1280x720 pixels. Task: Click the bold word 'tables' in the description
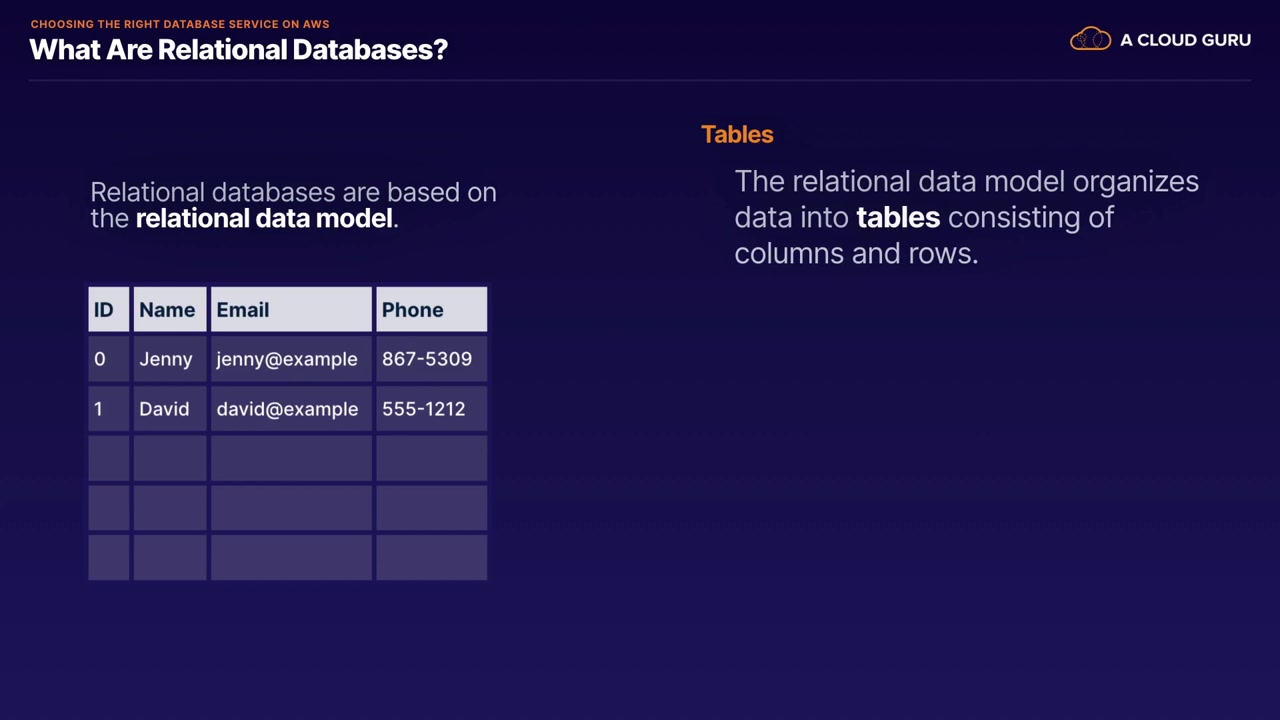tap(898, 217)
